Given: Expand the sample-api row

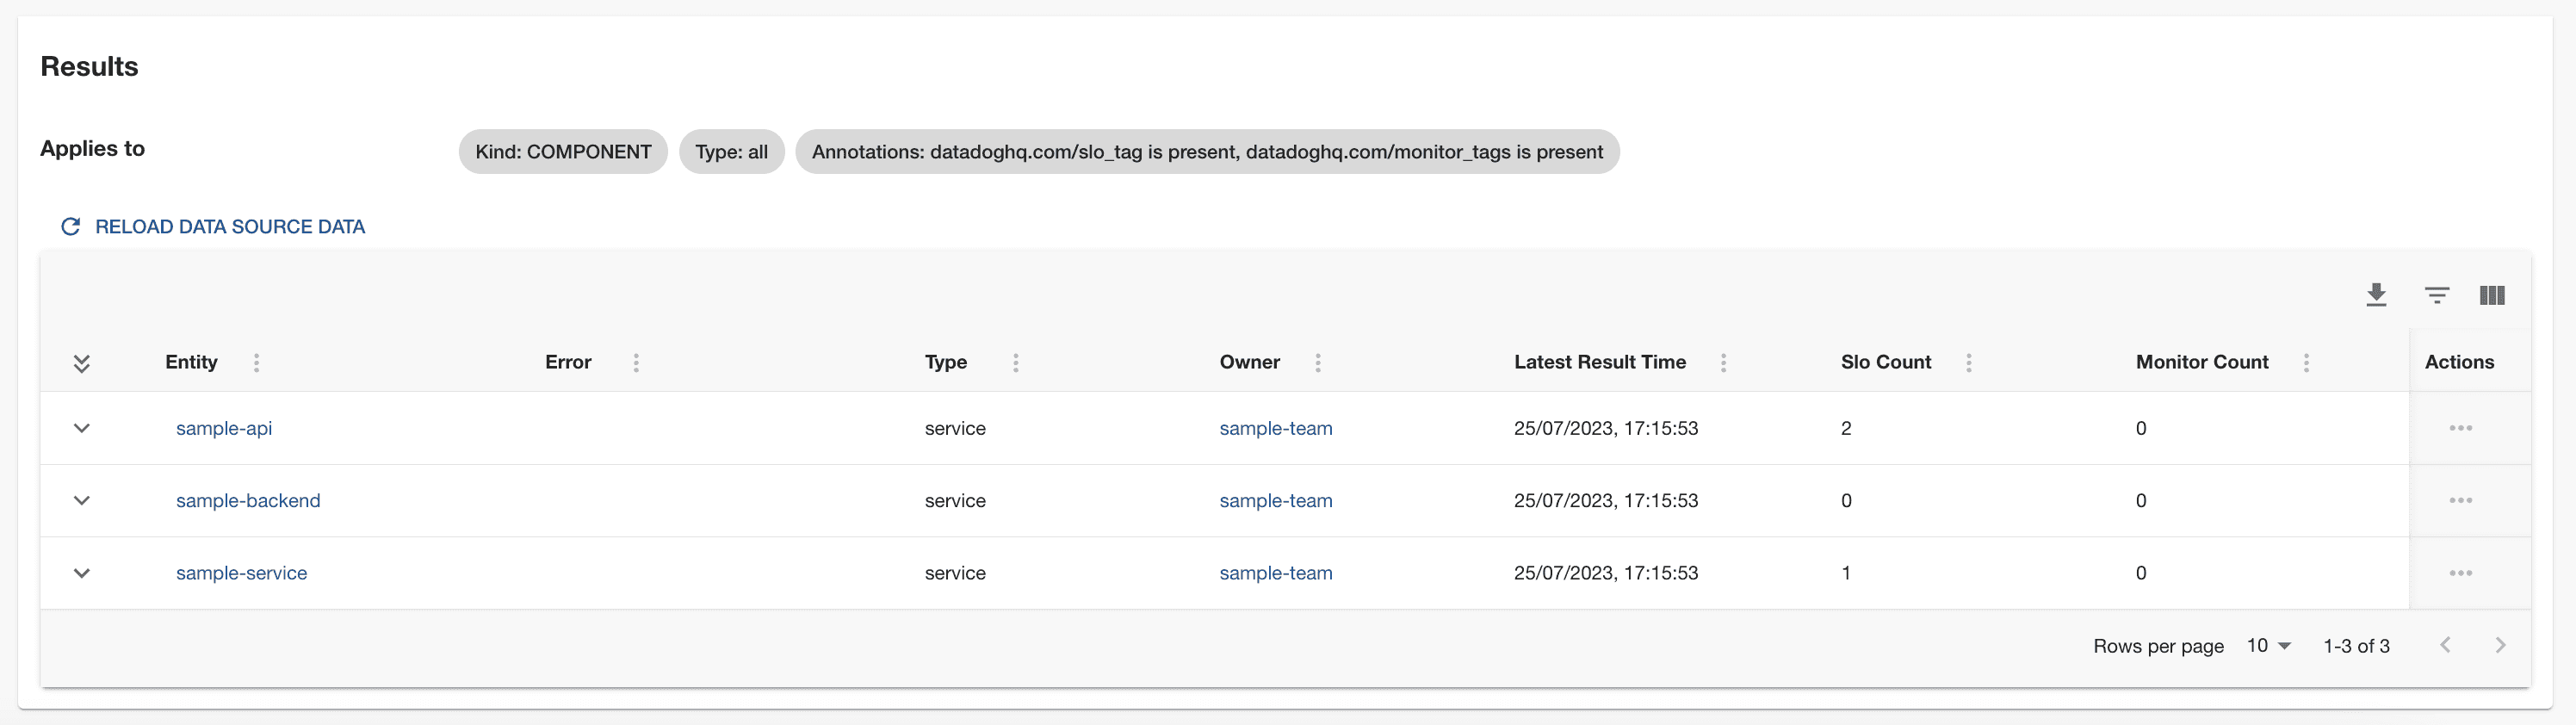Looking at the screenshot, I should coord(82,428).
